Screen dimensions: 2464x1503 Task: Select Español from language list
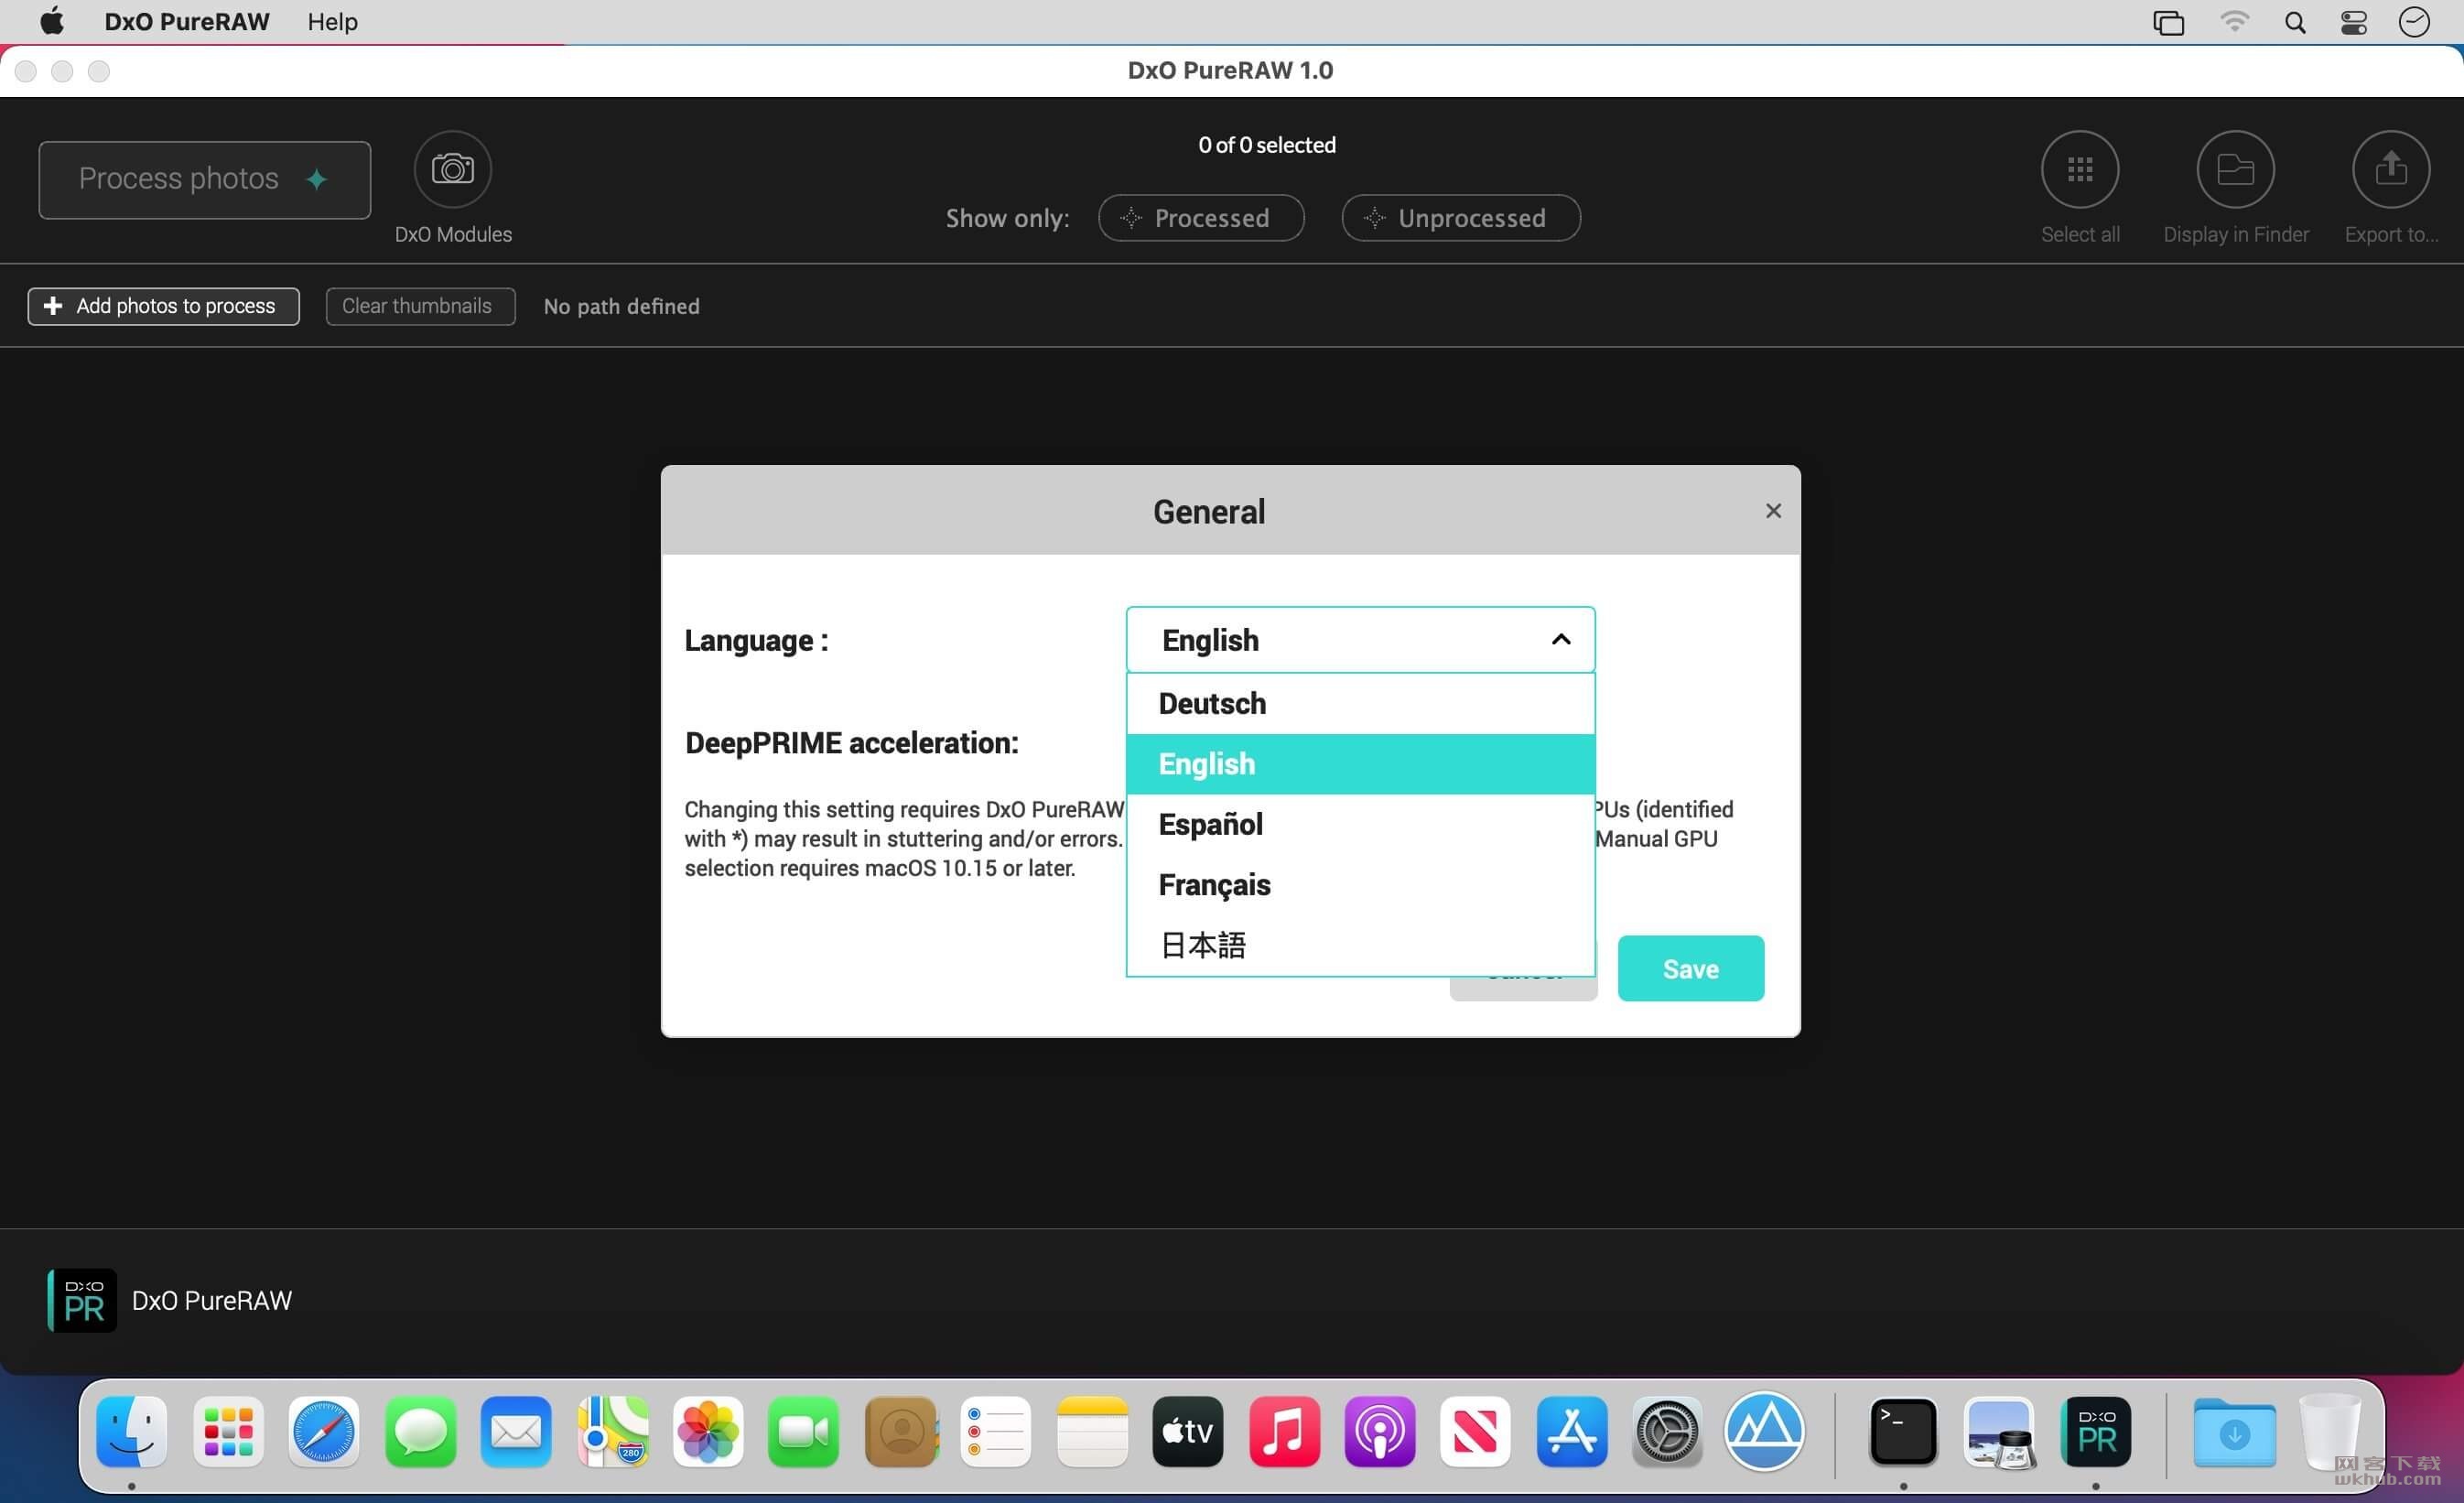(x=1211, y=824)
